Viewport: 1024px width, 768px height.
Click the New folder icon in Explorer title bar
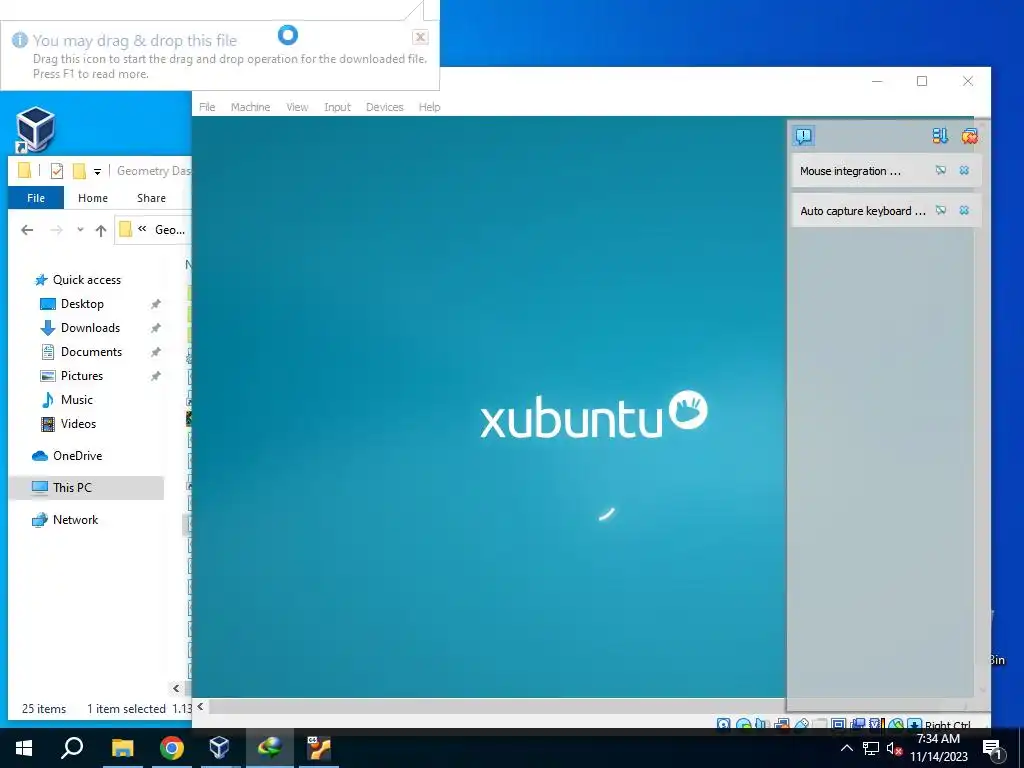point(79,171)
